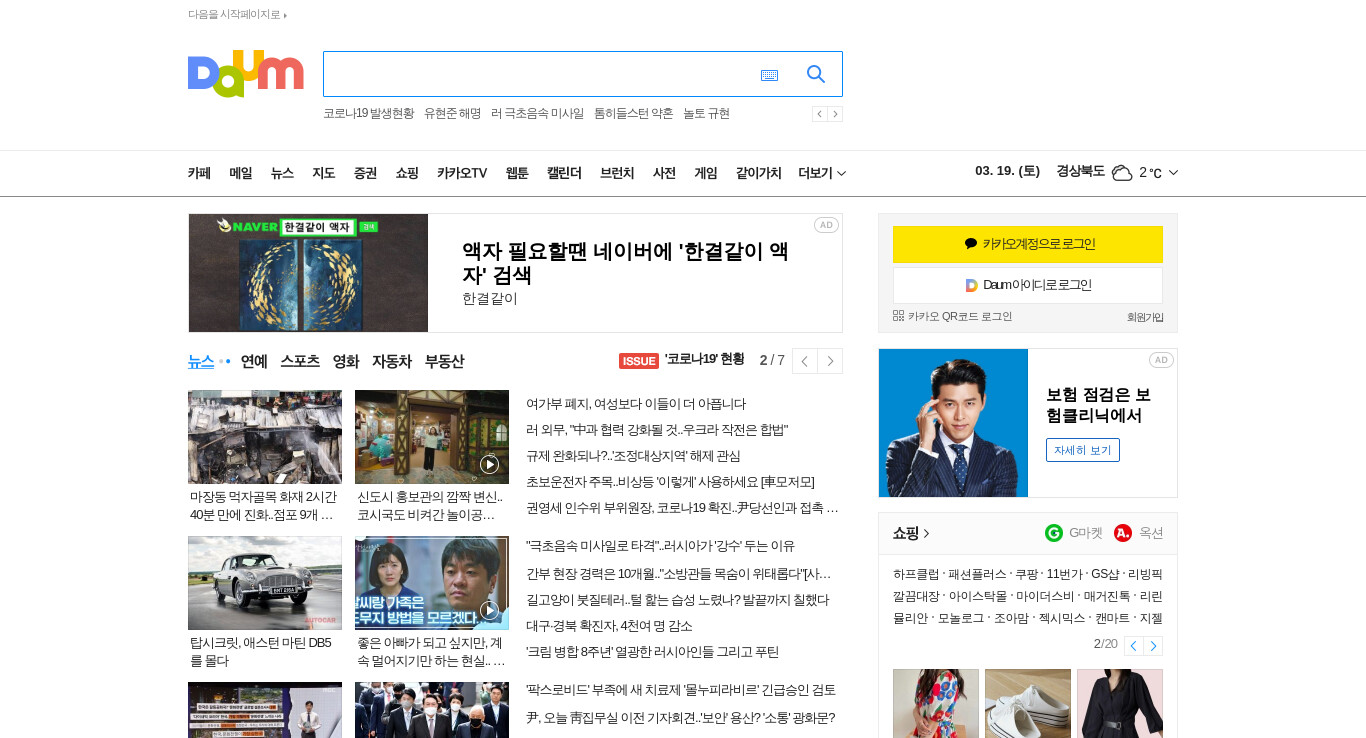Expand the 더보기 menu

coord(822,173)
